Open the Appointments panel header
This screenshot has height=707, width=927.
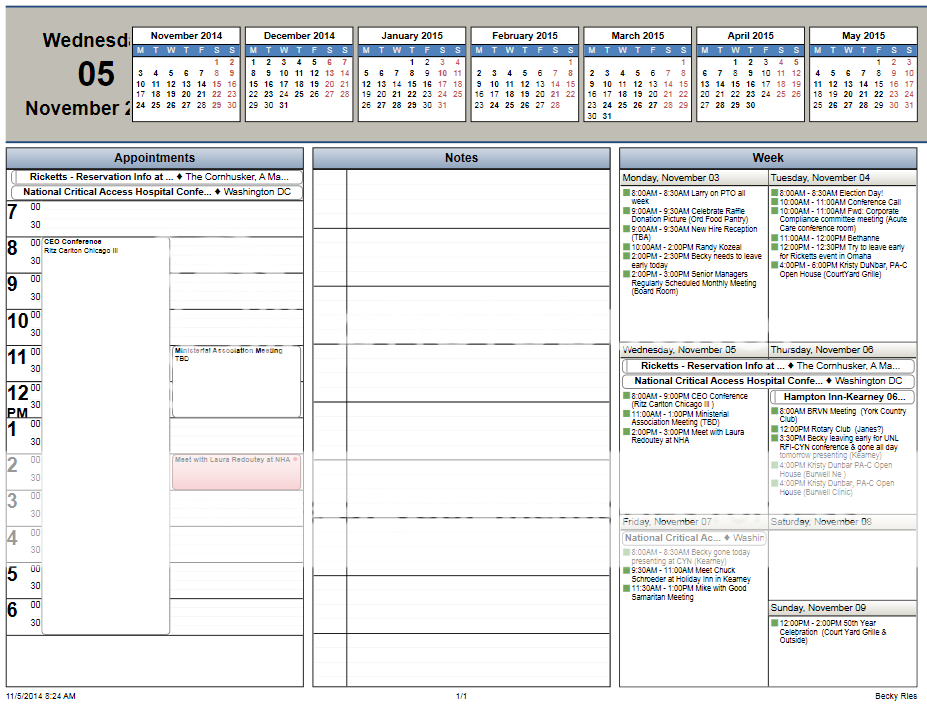[155, 158]
